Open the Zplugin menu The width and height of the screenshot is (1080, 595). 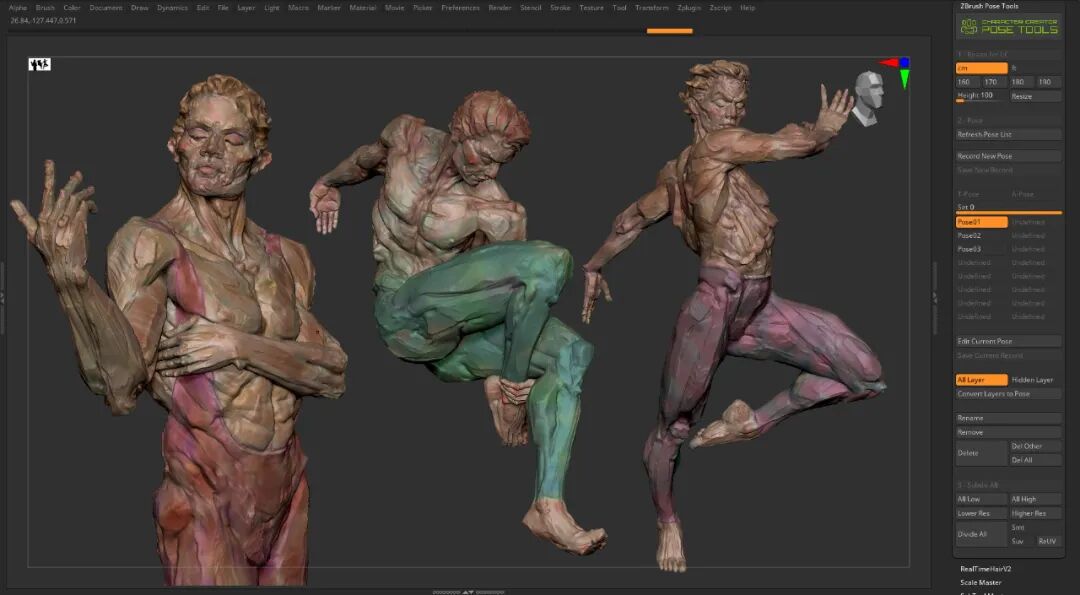[689, 8]
